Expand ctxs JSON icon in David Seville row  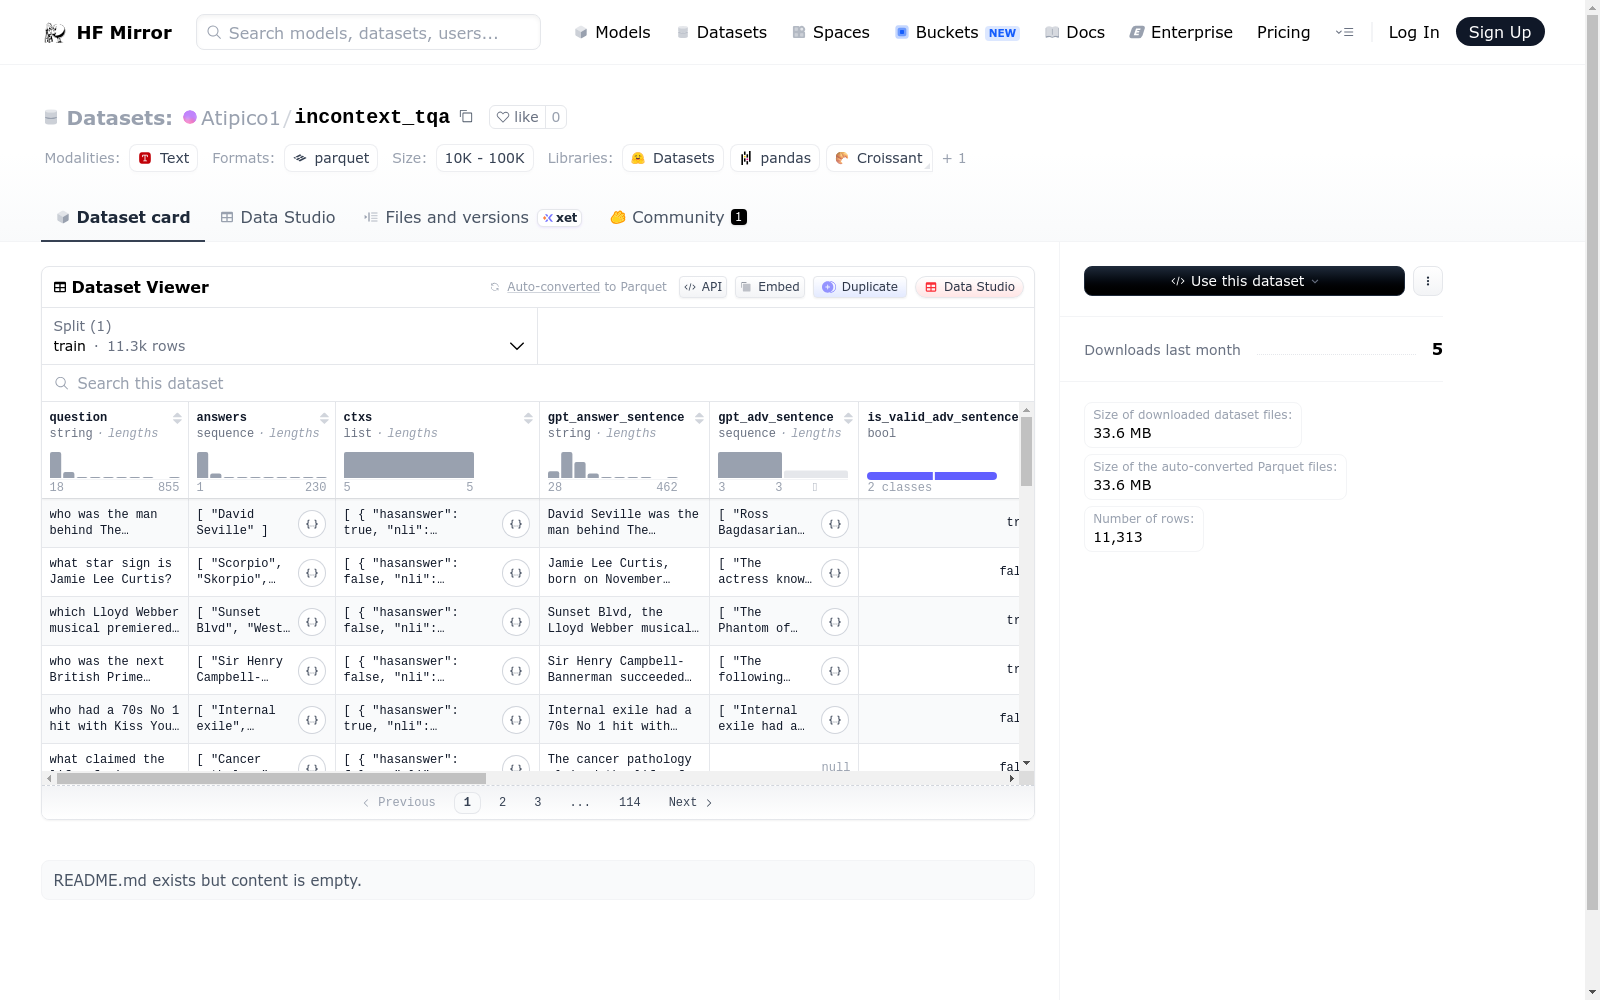coord(516,523)
